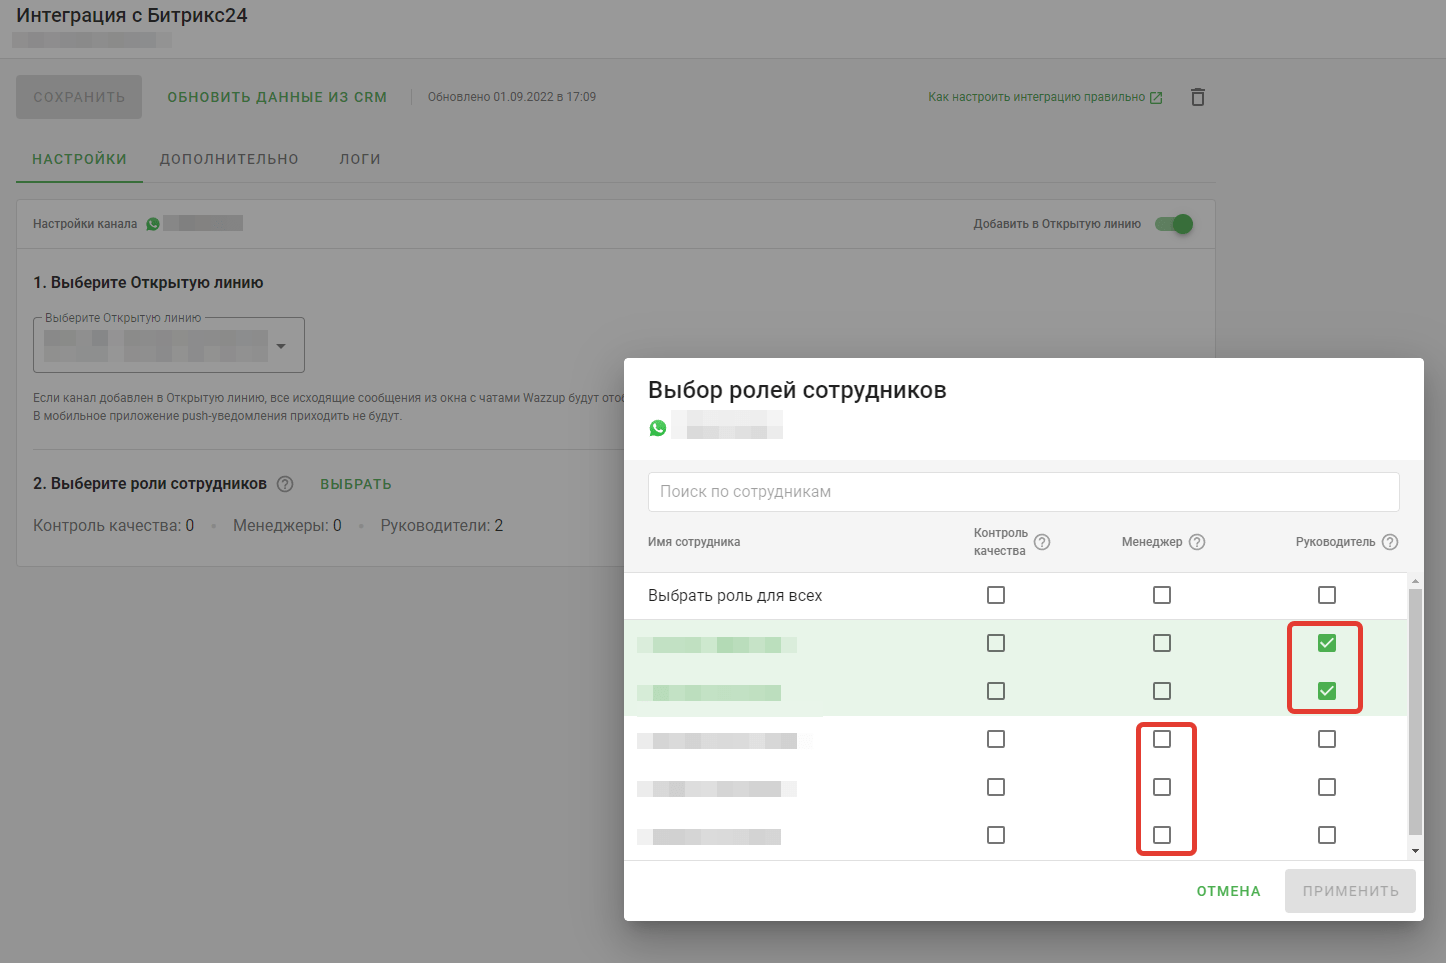Screen dimensions: 1446x963
Task: Click Отмена in the roles dialog
Action: coord(1229,891)
